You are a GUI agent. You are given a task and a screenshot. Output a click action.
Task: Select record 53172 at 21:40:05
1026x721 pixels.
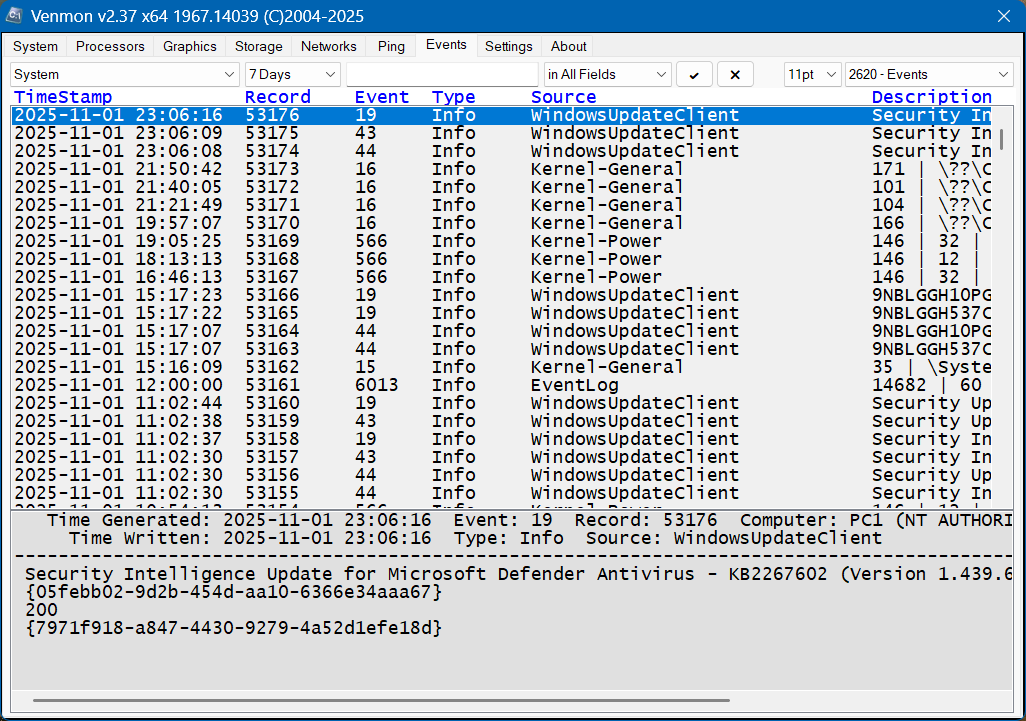pos(502,187)
